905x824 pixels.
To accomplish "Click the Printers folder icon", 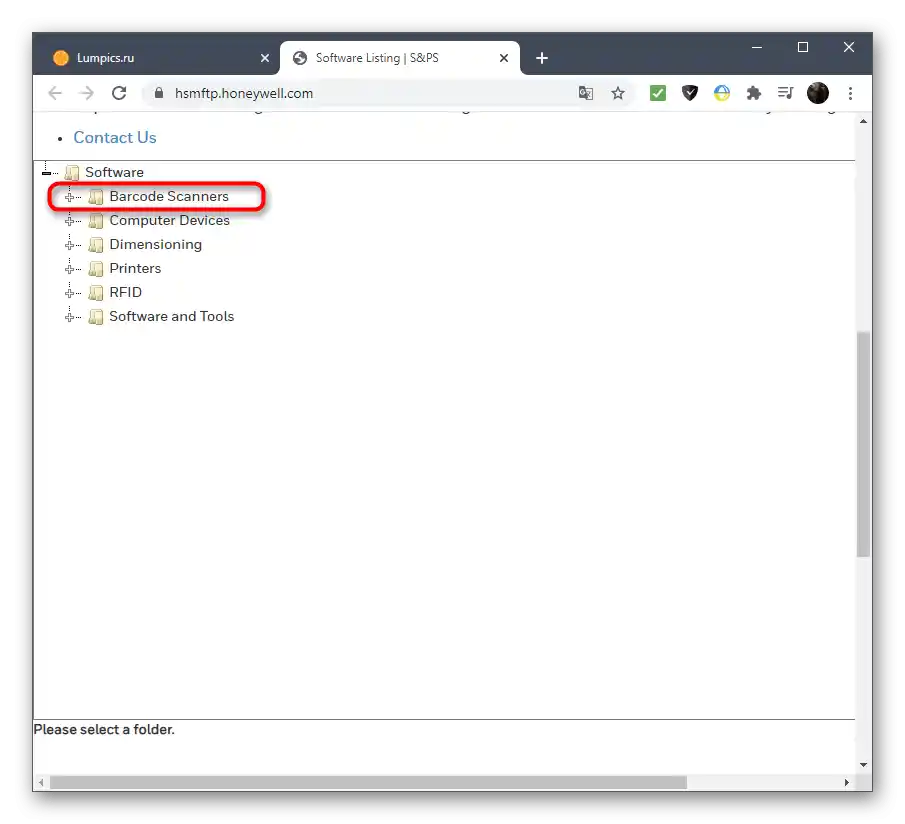I will tap(96, 269).
